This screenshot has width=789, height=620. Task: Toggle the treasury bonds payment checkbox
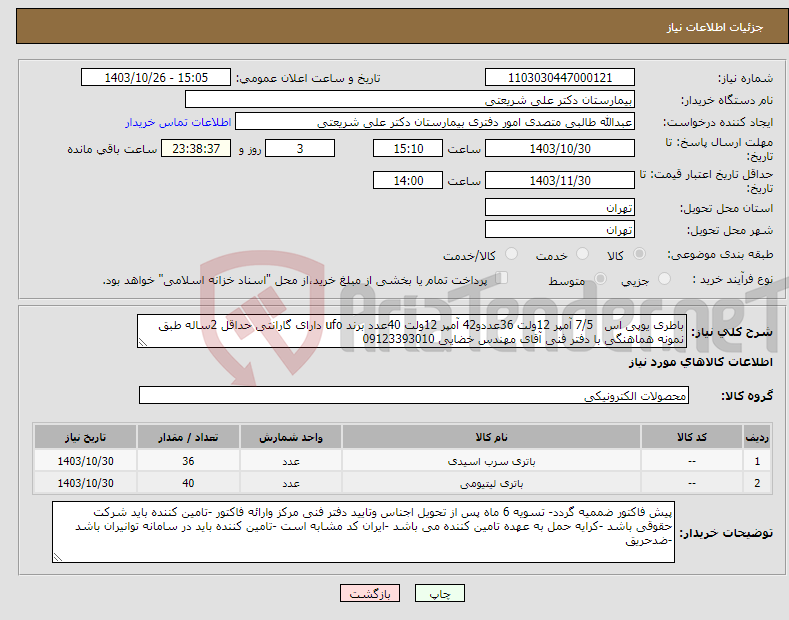click(x=502, y=278)
